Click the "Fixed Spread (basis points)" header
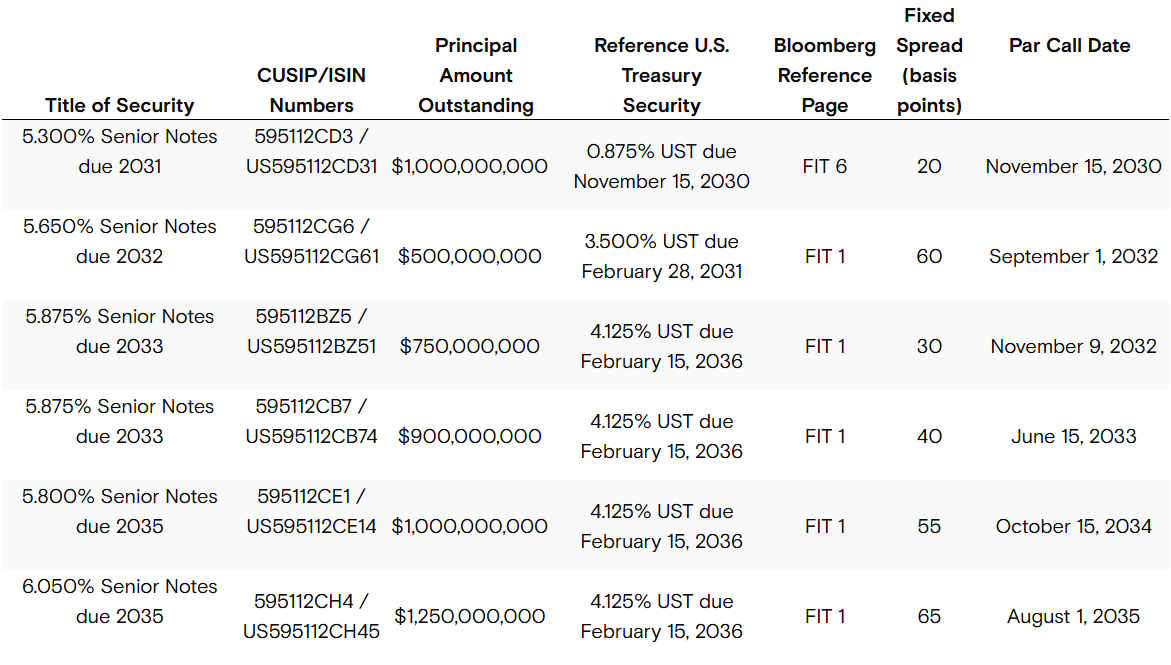The image size is (1171, 665). point(929,60)
